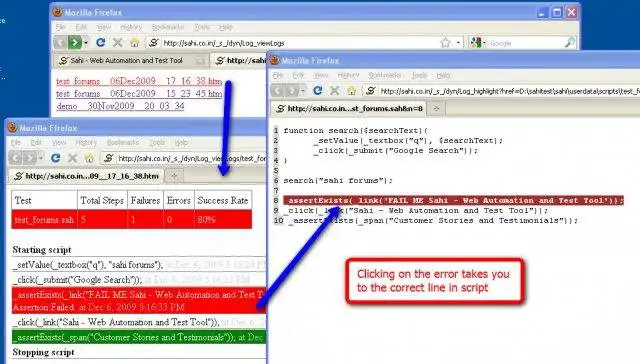
Task: Open test_forums 06Dec2009 15_23_45 log link
Action: [139, 93]
